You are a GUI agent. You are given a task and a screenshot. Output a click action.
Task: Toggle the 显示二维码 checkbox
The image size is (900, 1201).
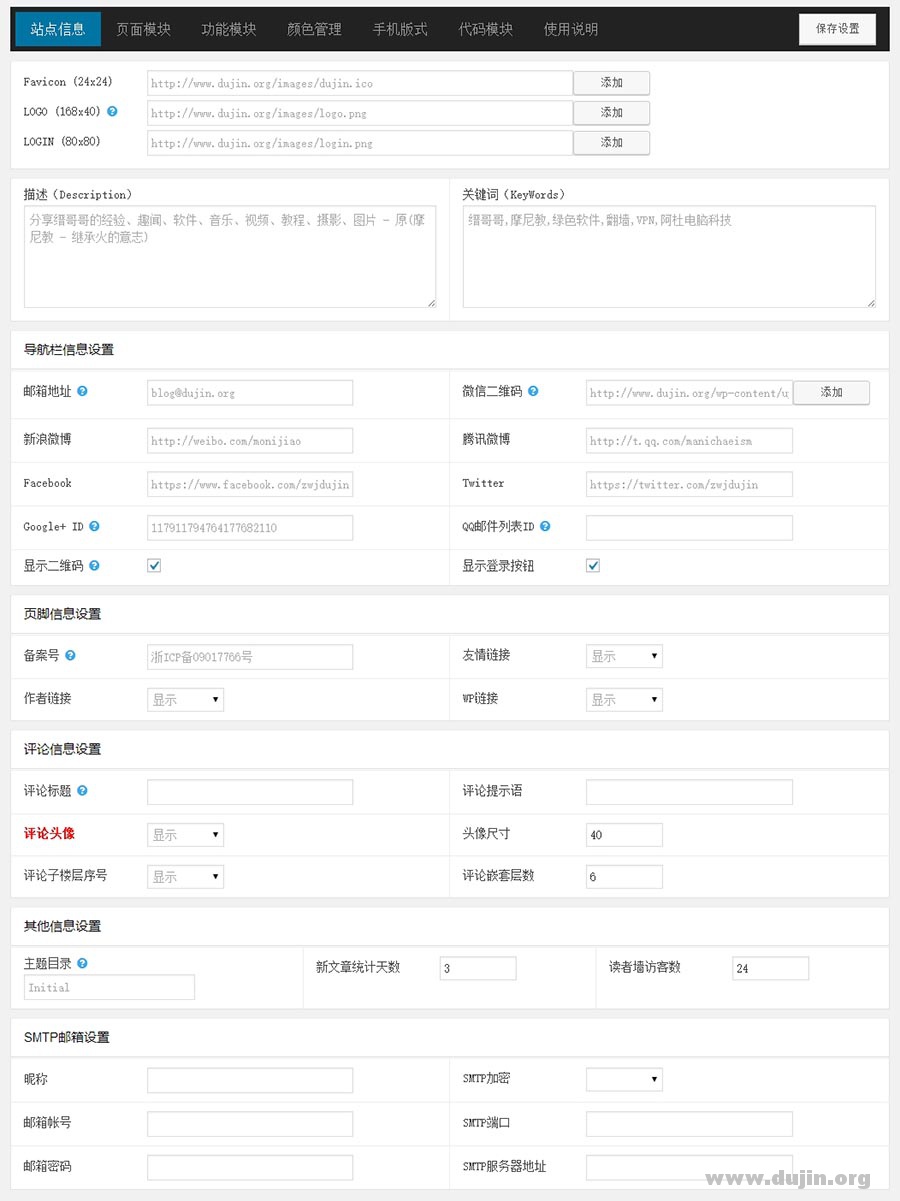click(154, 566)
